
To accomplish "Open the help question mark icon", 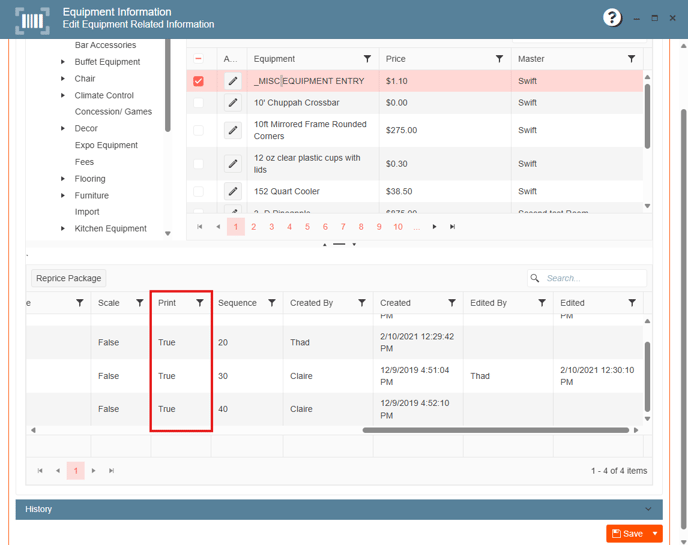I will coord(612,18).
